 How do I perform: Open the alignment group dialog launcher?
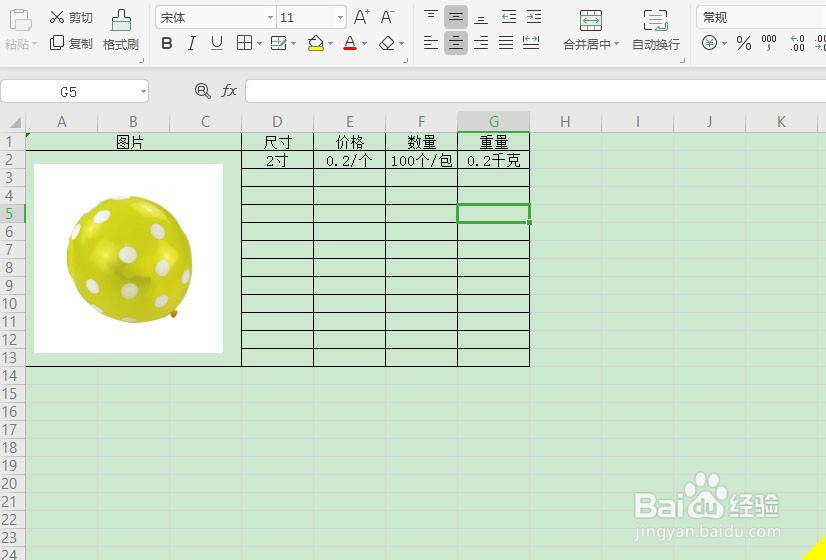[x=682, y=61]
